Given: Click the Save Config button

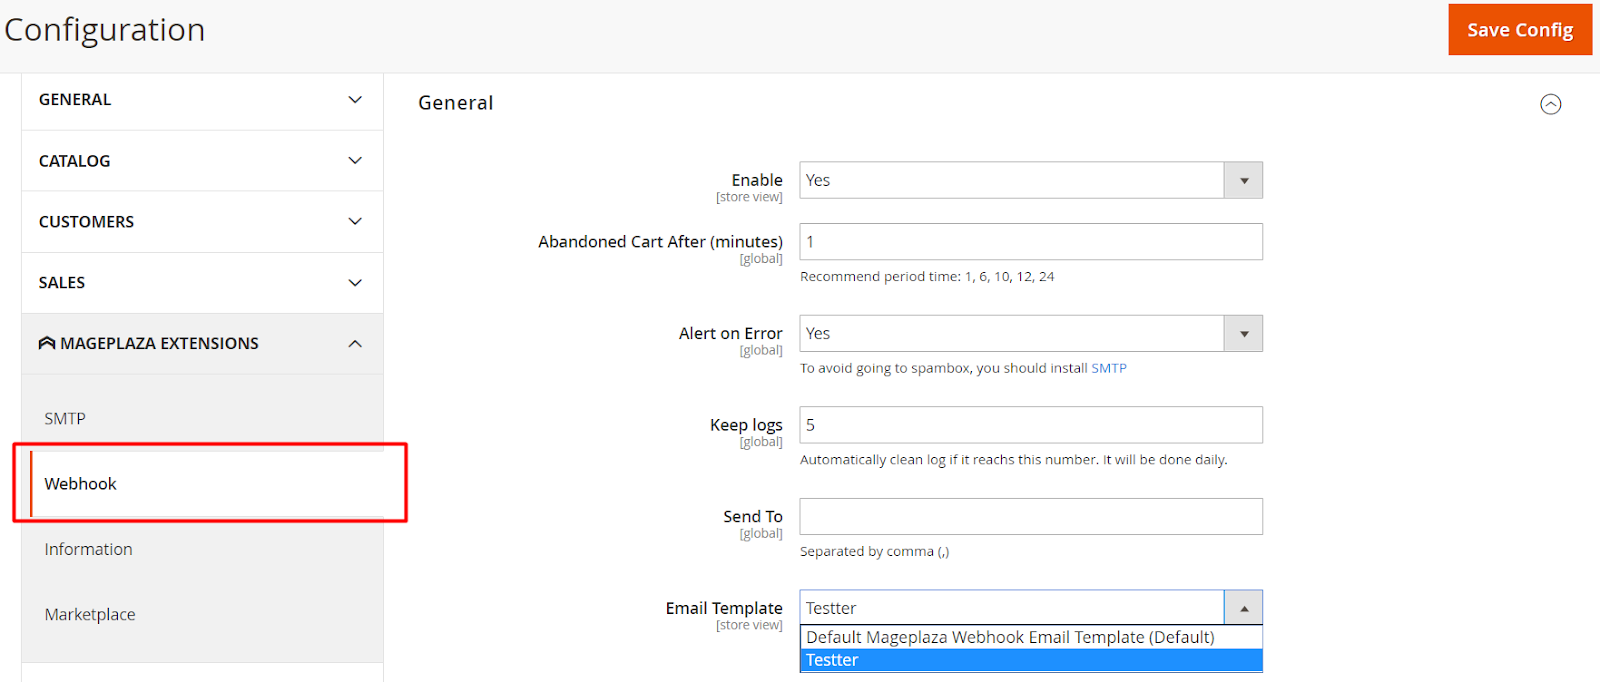Looking at the screenshot, I should coord(1519,30).
